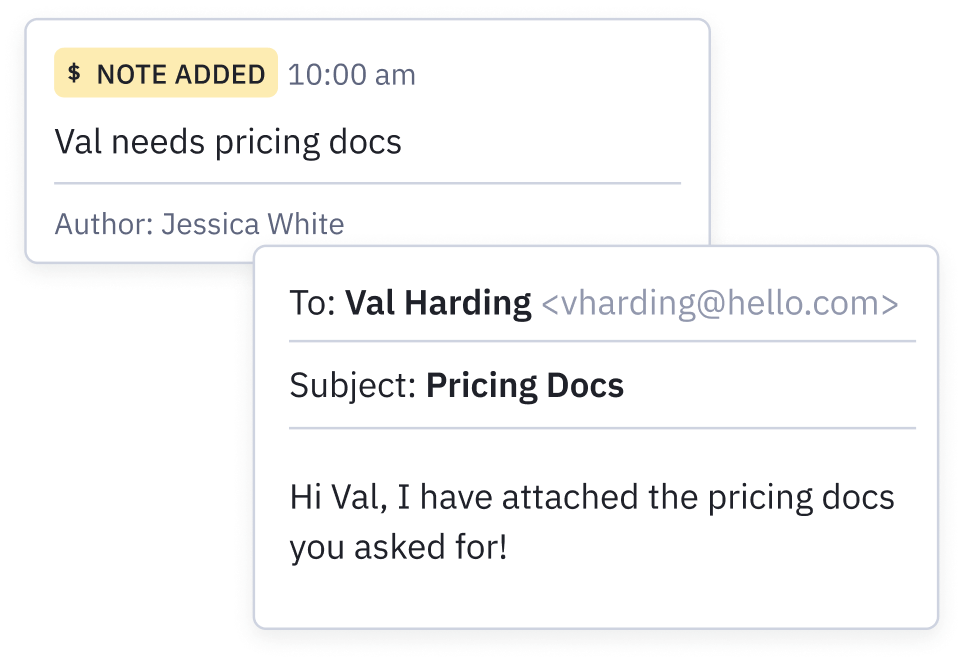Click the divider below the Subject line
Viewport: 964px width, 662px height.
(602, 428)
